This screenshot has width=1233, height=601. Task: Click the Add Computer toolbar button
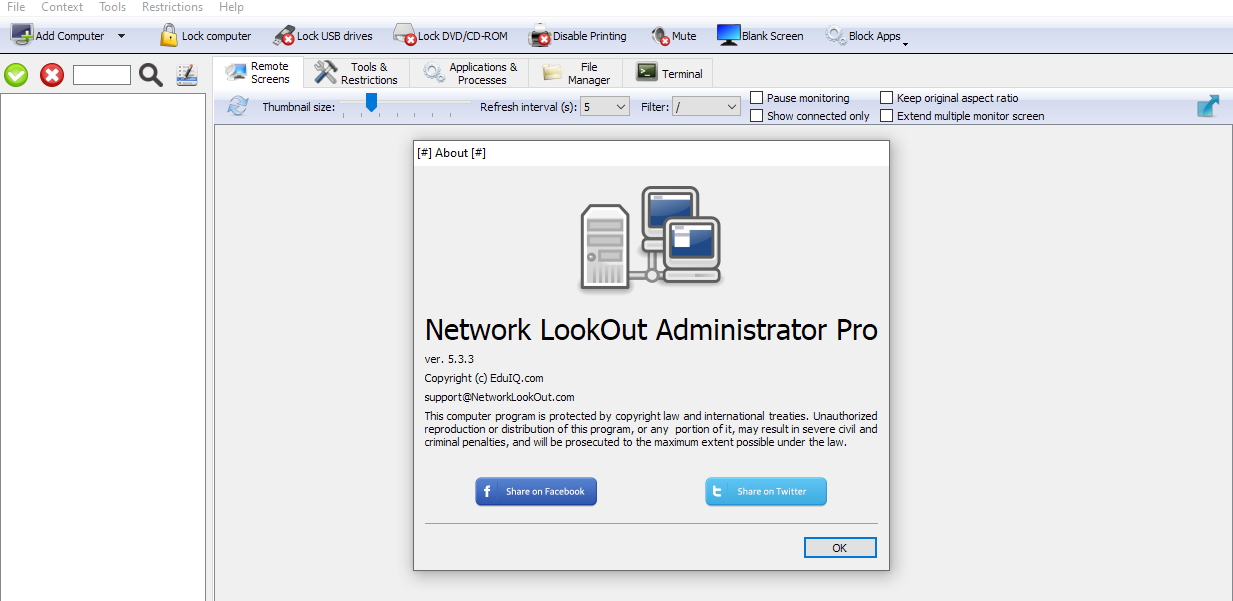(x=58, y=36)
